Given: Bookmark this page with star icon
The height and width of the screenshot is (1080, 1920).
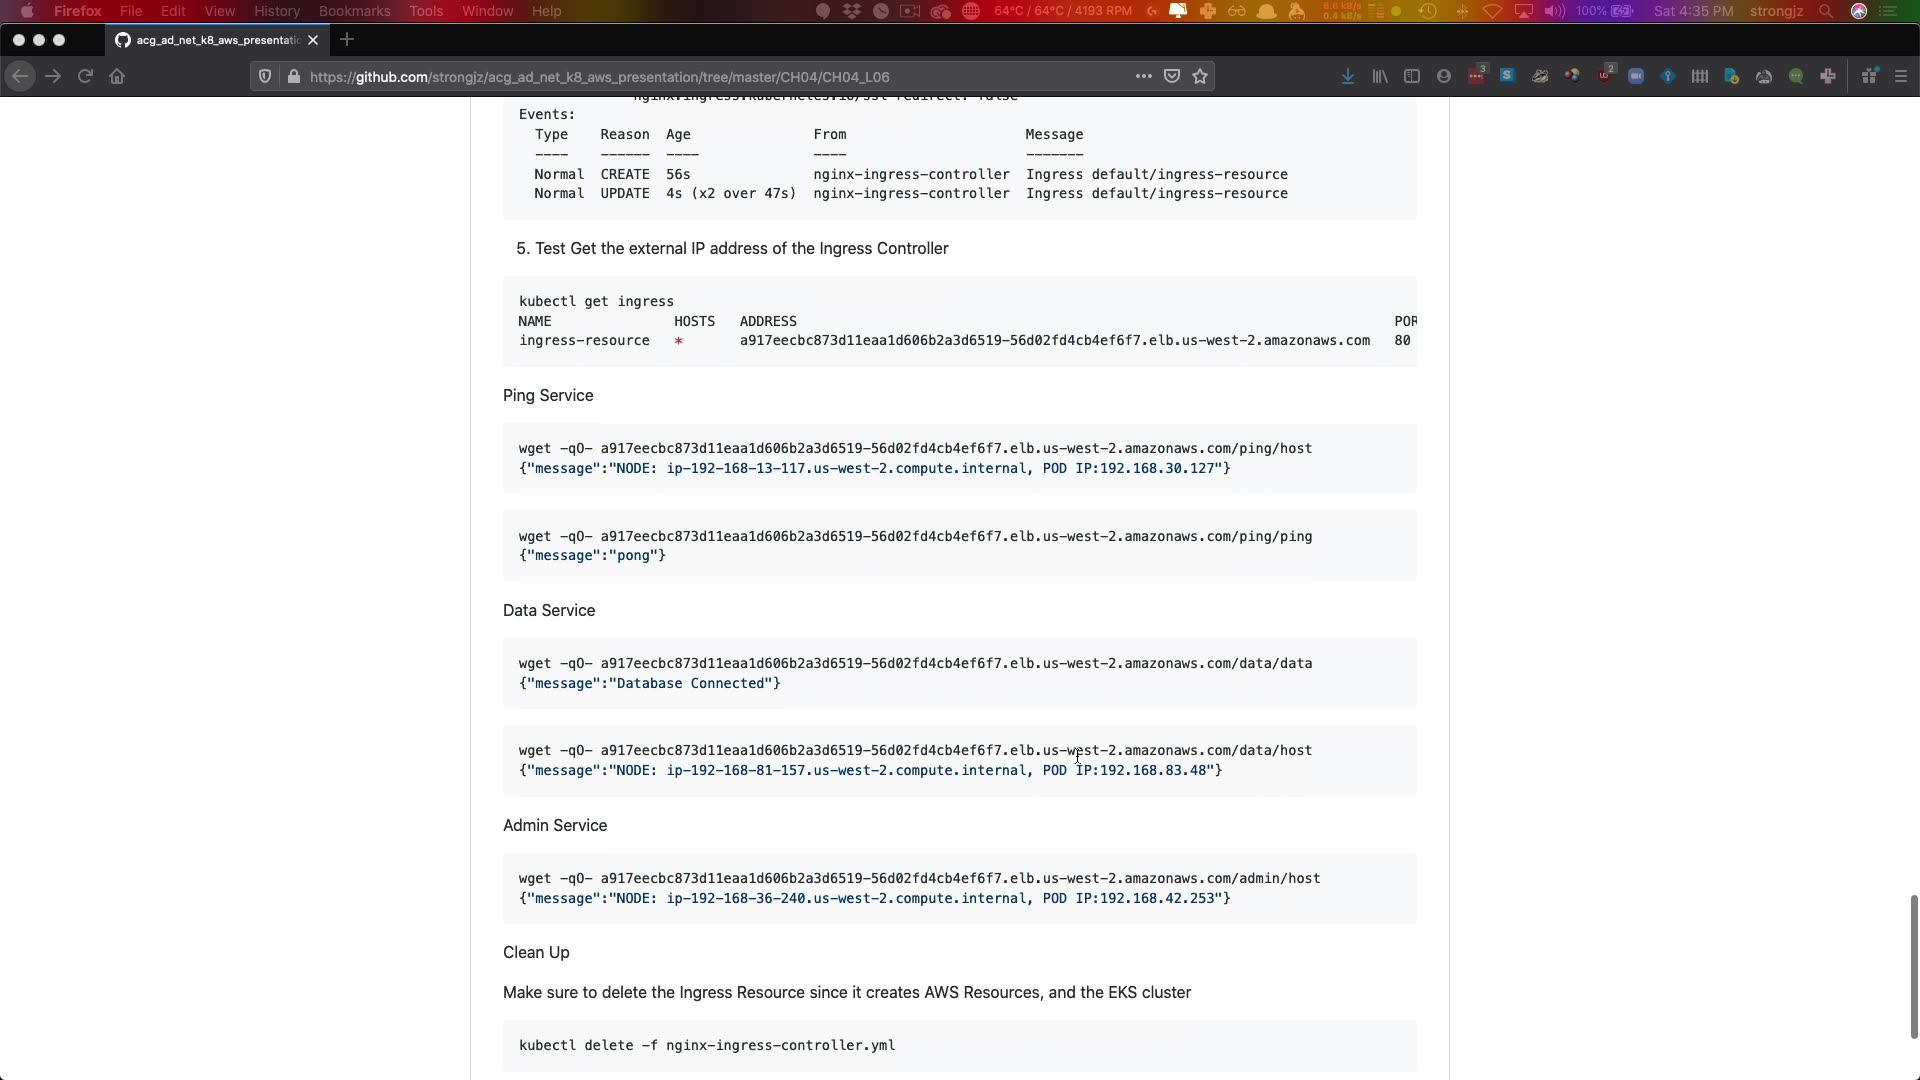Looking at the screenshot, I should point(1200,77).
